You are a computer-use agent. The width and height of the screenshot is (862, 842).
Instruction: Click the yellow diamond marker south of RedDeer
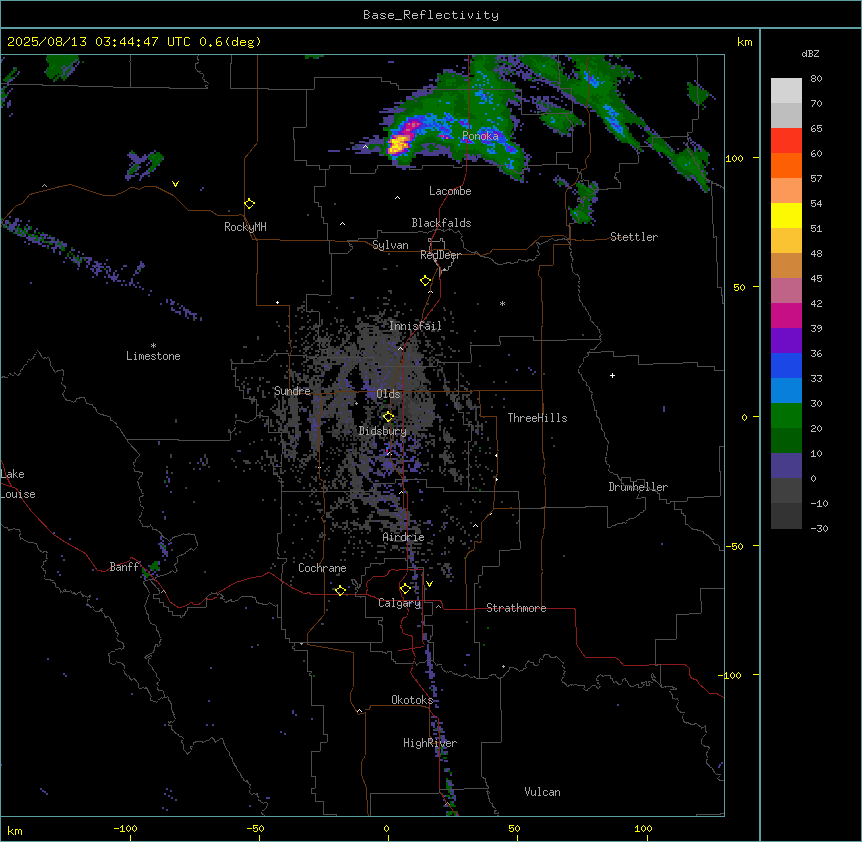(x=425, y=281)
